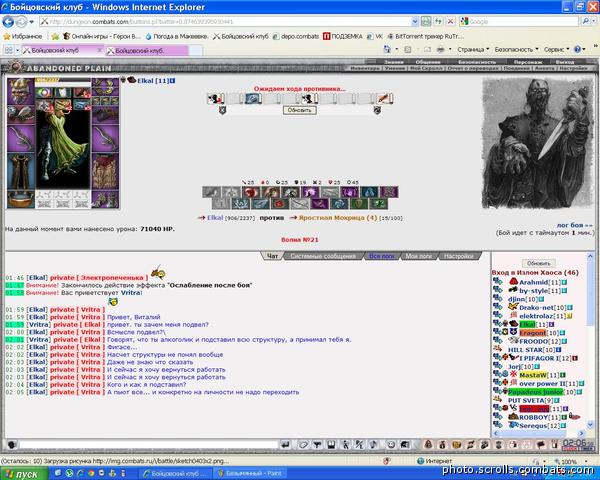Open the Мои логи tab
The image size is (600, 480).
click(419, 256)
